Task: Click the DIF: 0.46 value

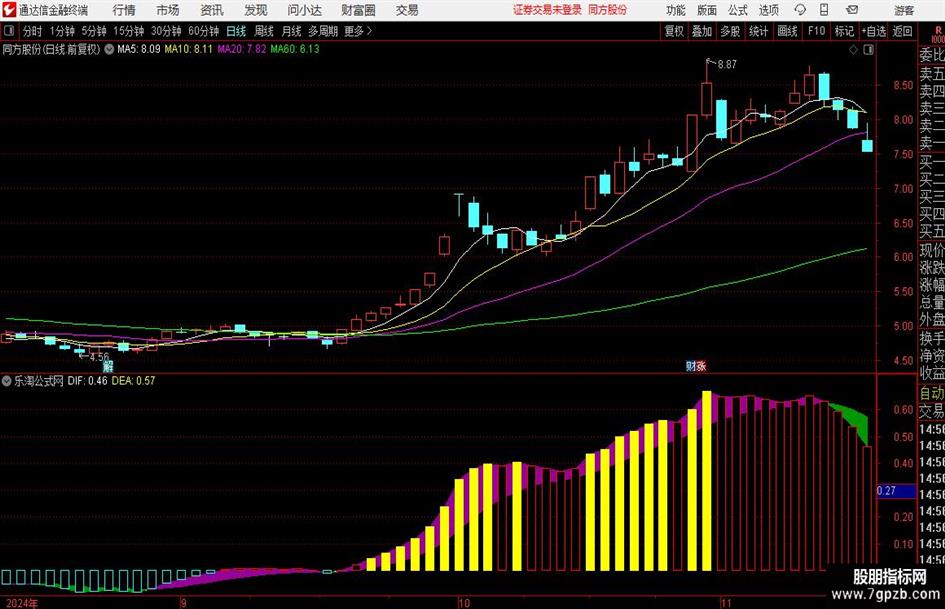Action: [87, 381]
